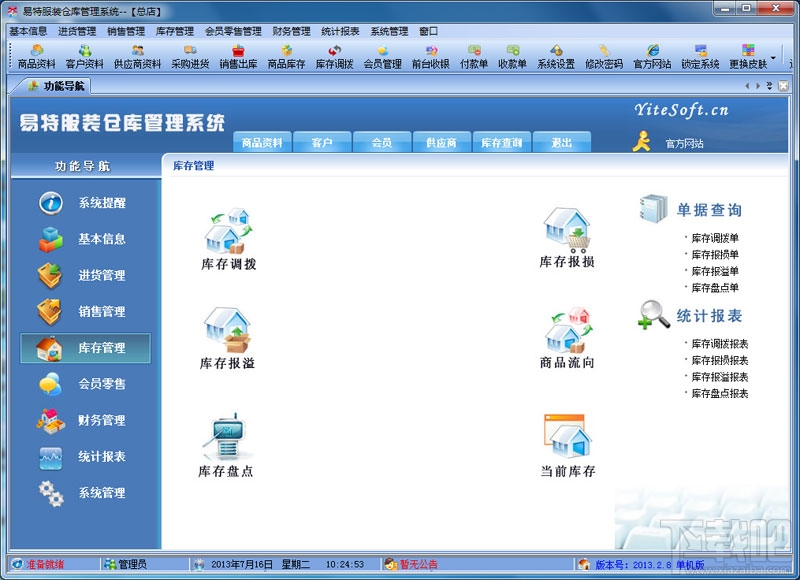Screen dimensions: 800x580
Task: Click 退出 banner tab
Action: (x=562, y=142)
